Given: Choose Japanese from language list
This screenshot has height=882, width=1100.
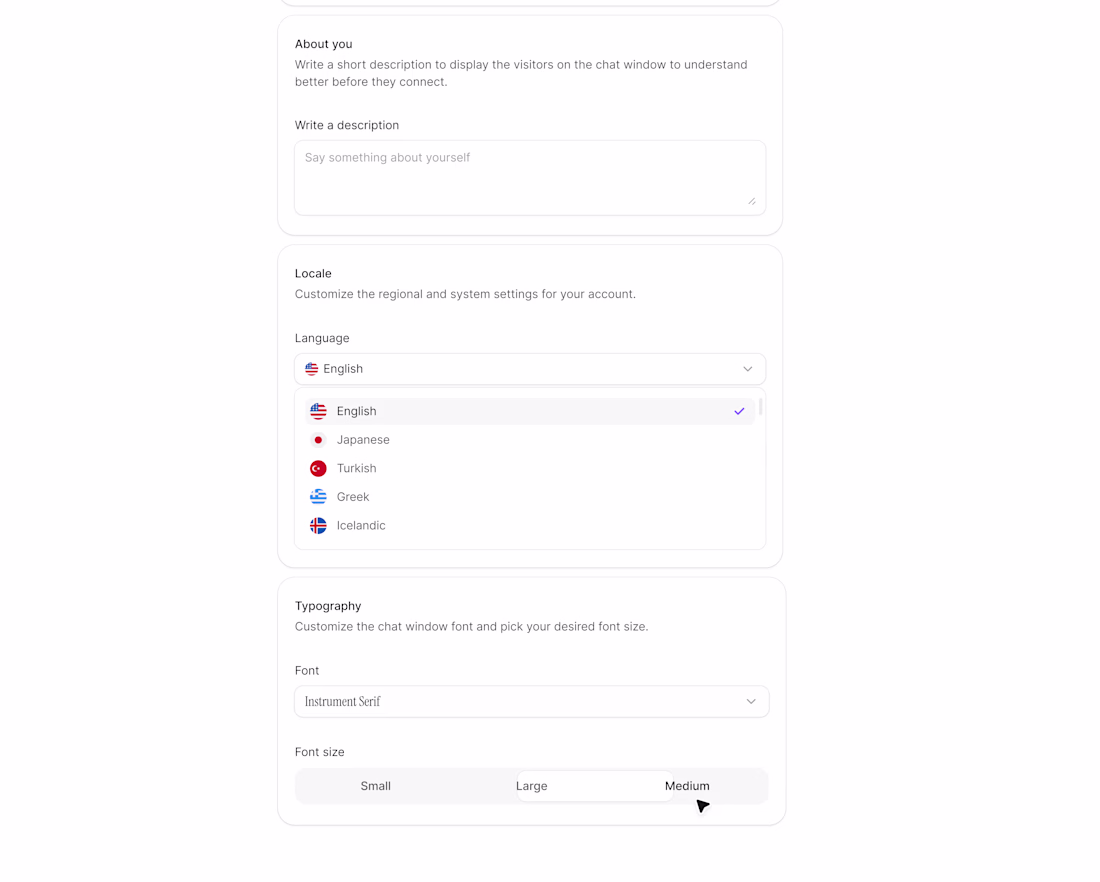Looking at the screenshot, I should coord(363,440).
